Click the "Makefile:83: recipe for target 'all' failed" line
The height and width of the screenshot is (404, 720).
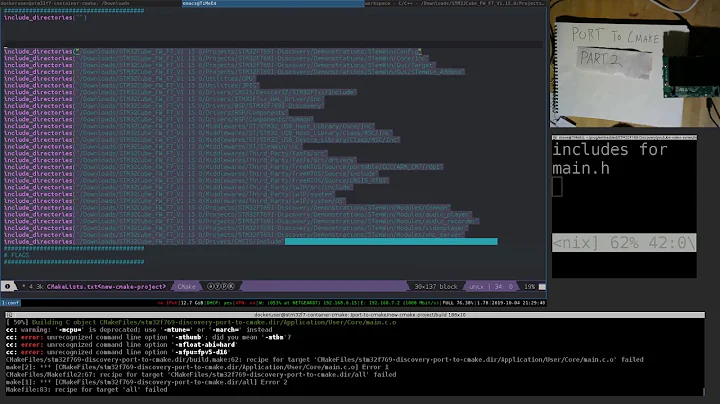click(x=86, y=390)
